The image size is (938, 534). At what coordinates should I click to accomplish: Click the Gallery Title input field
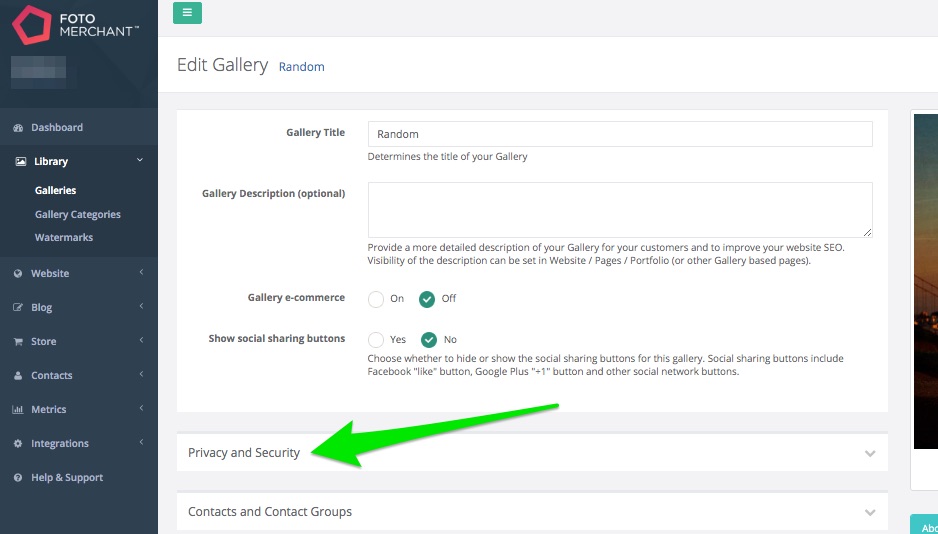(620, 134)
